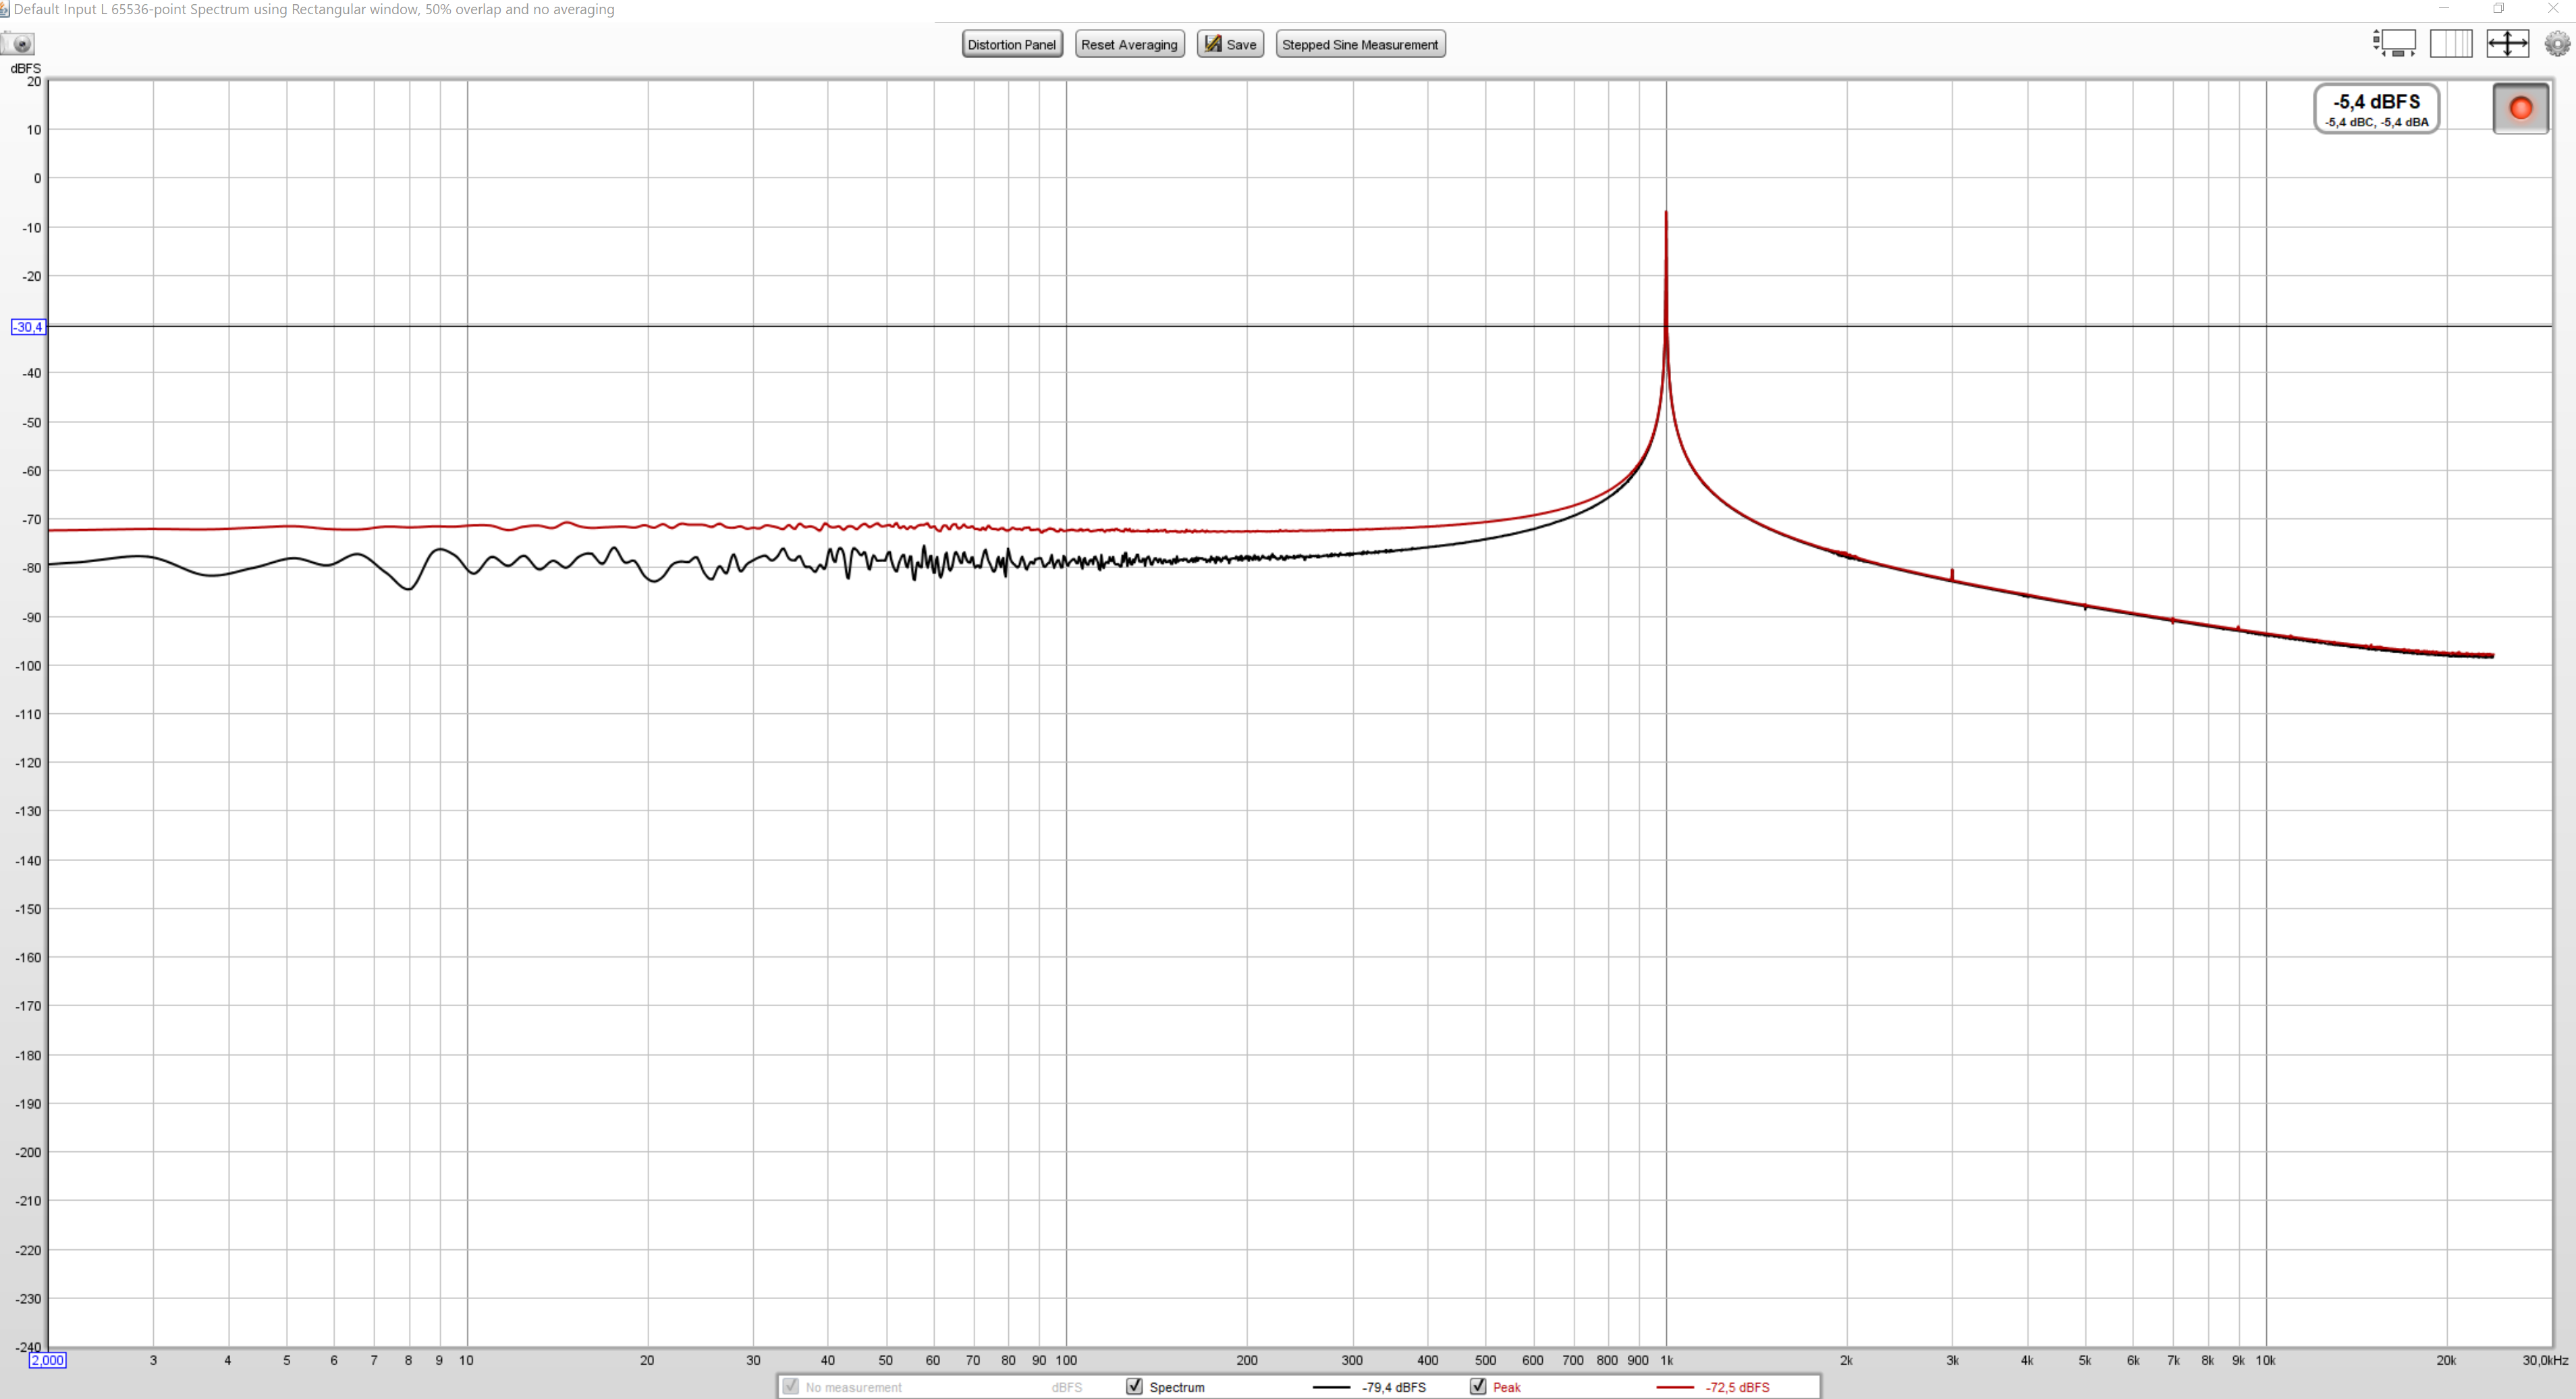Click the 2,000 frequency axis start field
Screen dimensions: 2576x1399
click(x=47, y=1360)
